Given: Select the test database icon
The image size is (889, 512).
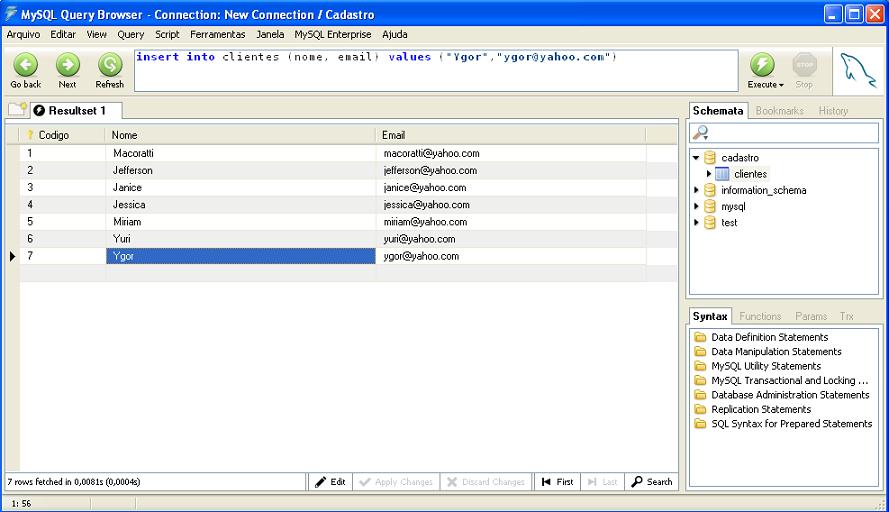Looking at the screenshot, I should pos(710,223).
